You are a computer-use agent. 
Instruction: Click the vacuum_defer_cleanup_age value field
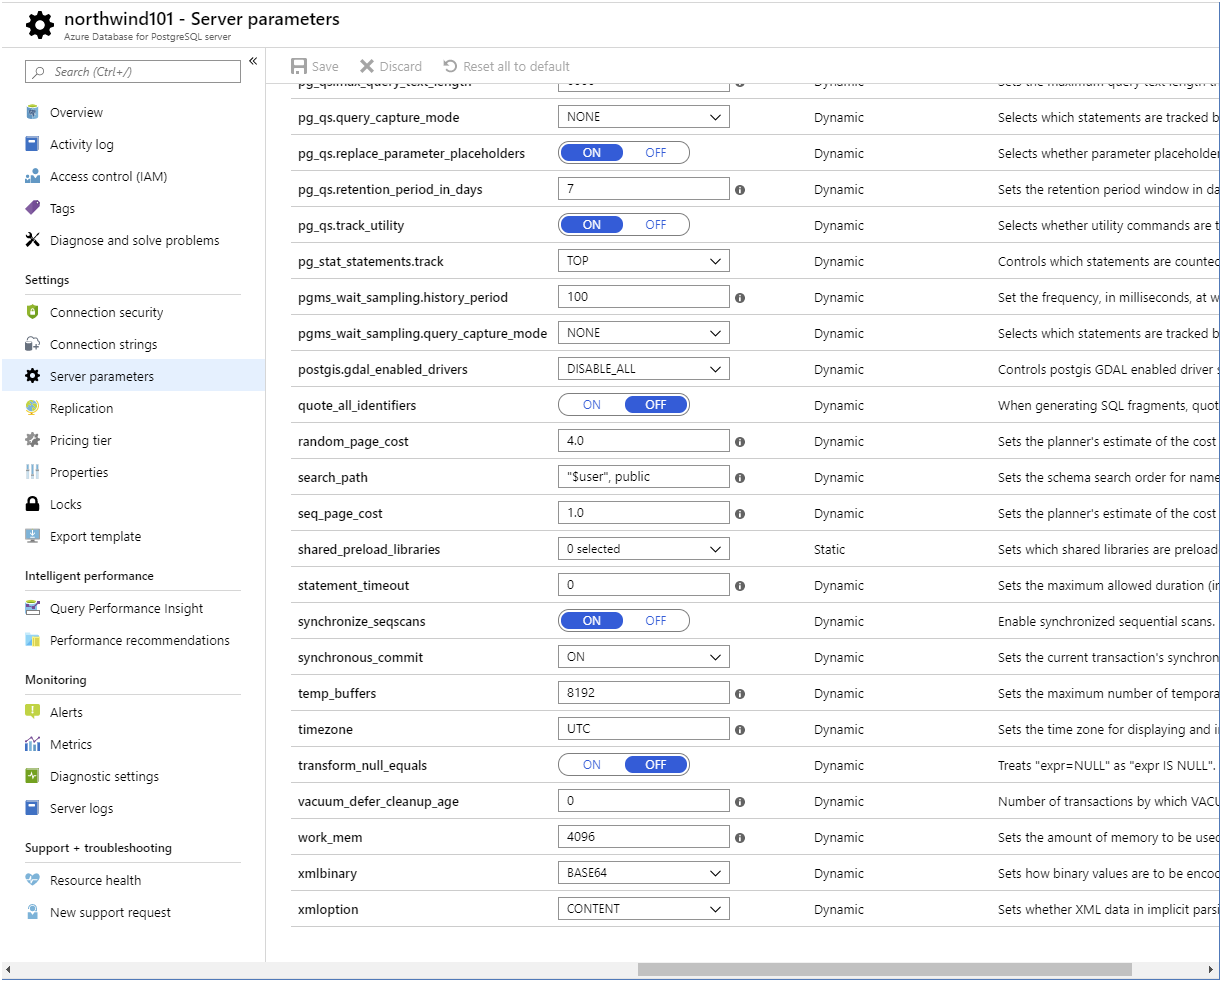coord(644,801)
